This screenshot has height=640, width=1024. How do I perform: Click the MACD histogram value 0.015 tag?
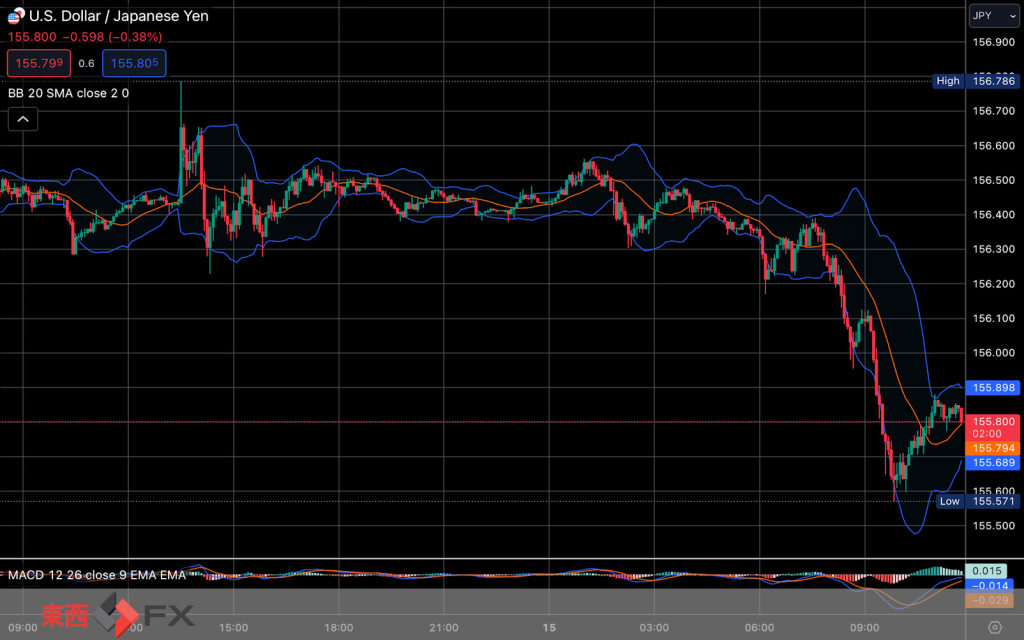(x=986, y=570)
